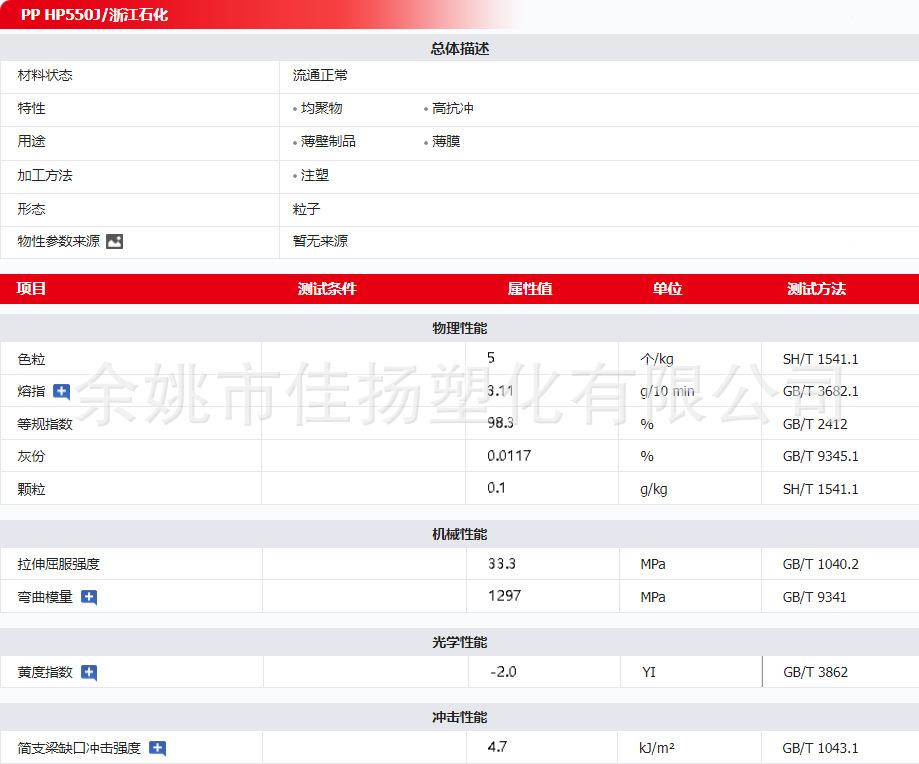Click the 注塑 processing method link

pos(314,175)
